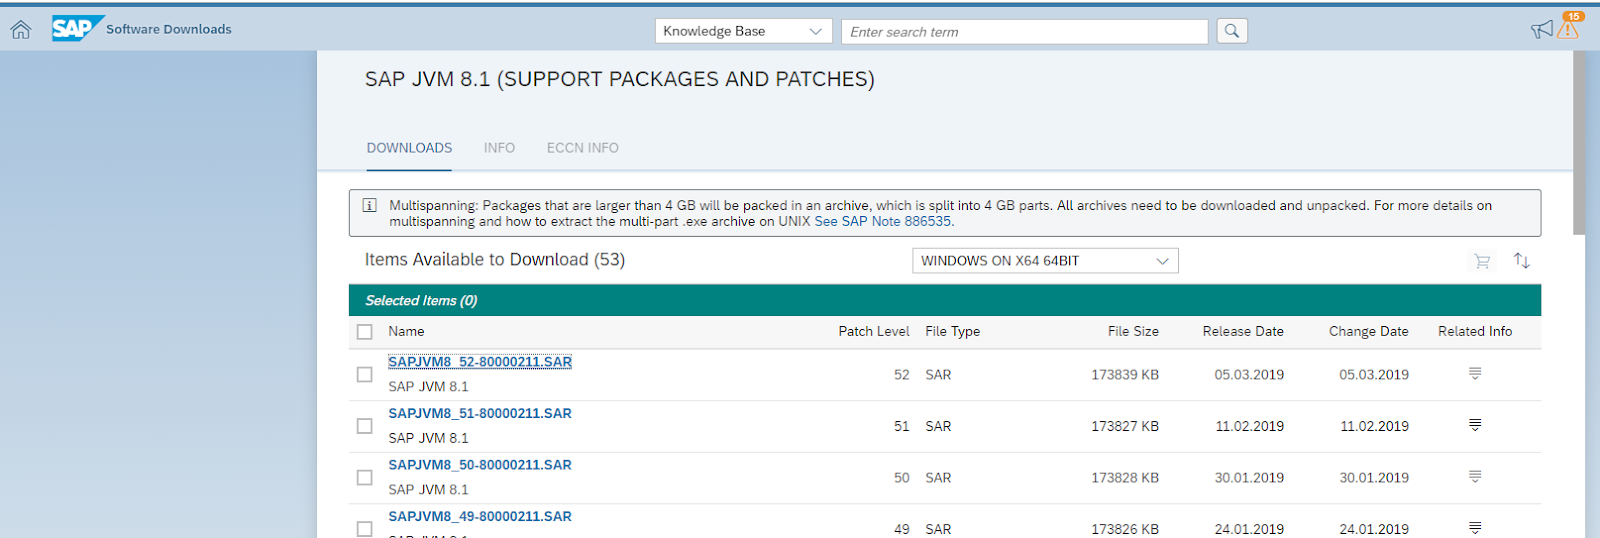Check the SAPJVM8_51-80000211.SAR checkbox
Viewport: 1600px width, 538px height.
pyautogui.click(x=365, y=426)
